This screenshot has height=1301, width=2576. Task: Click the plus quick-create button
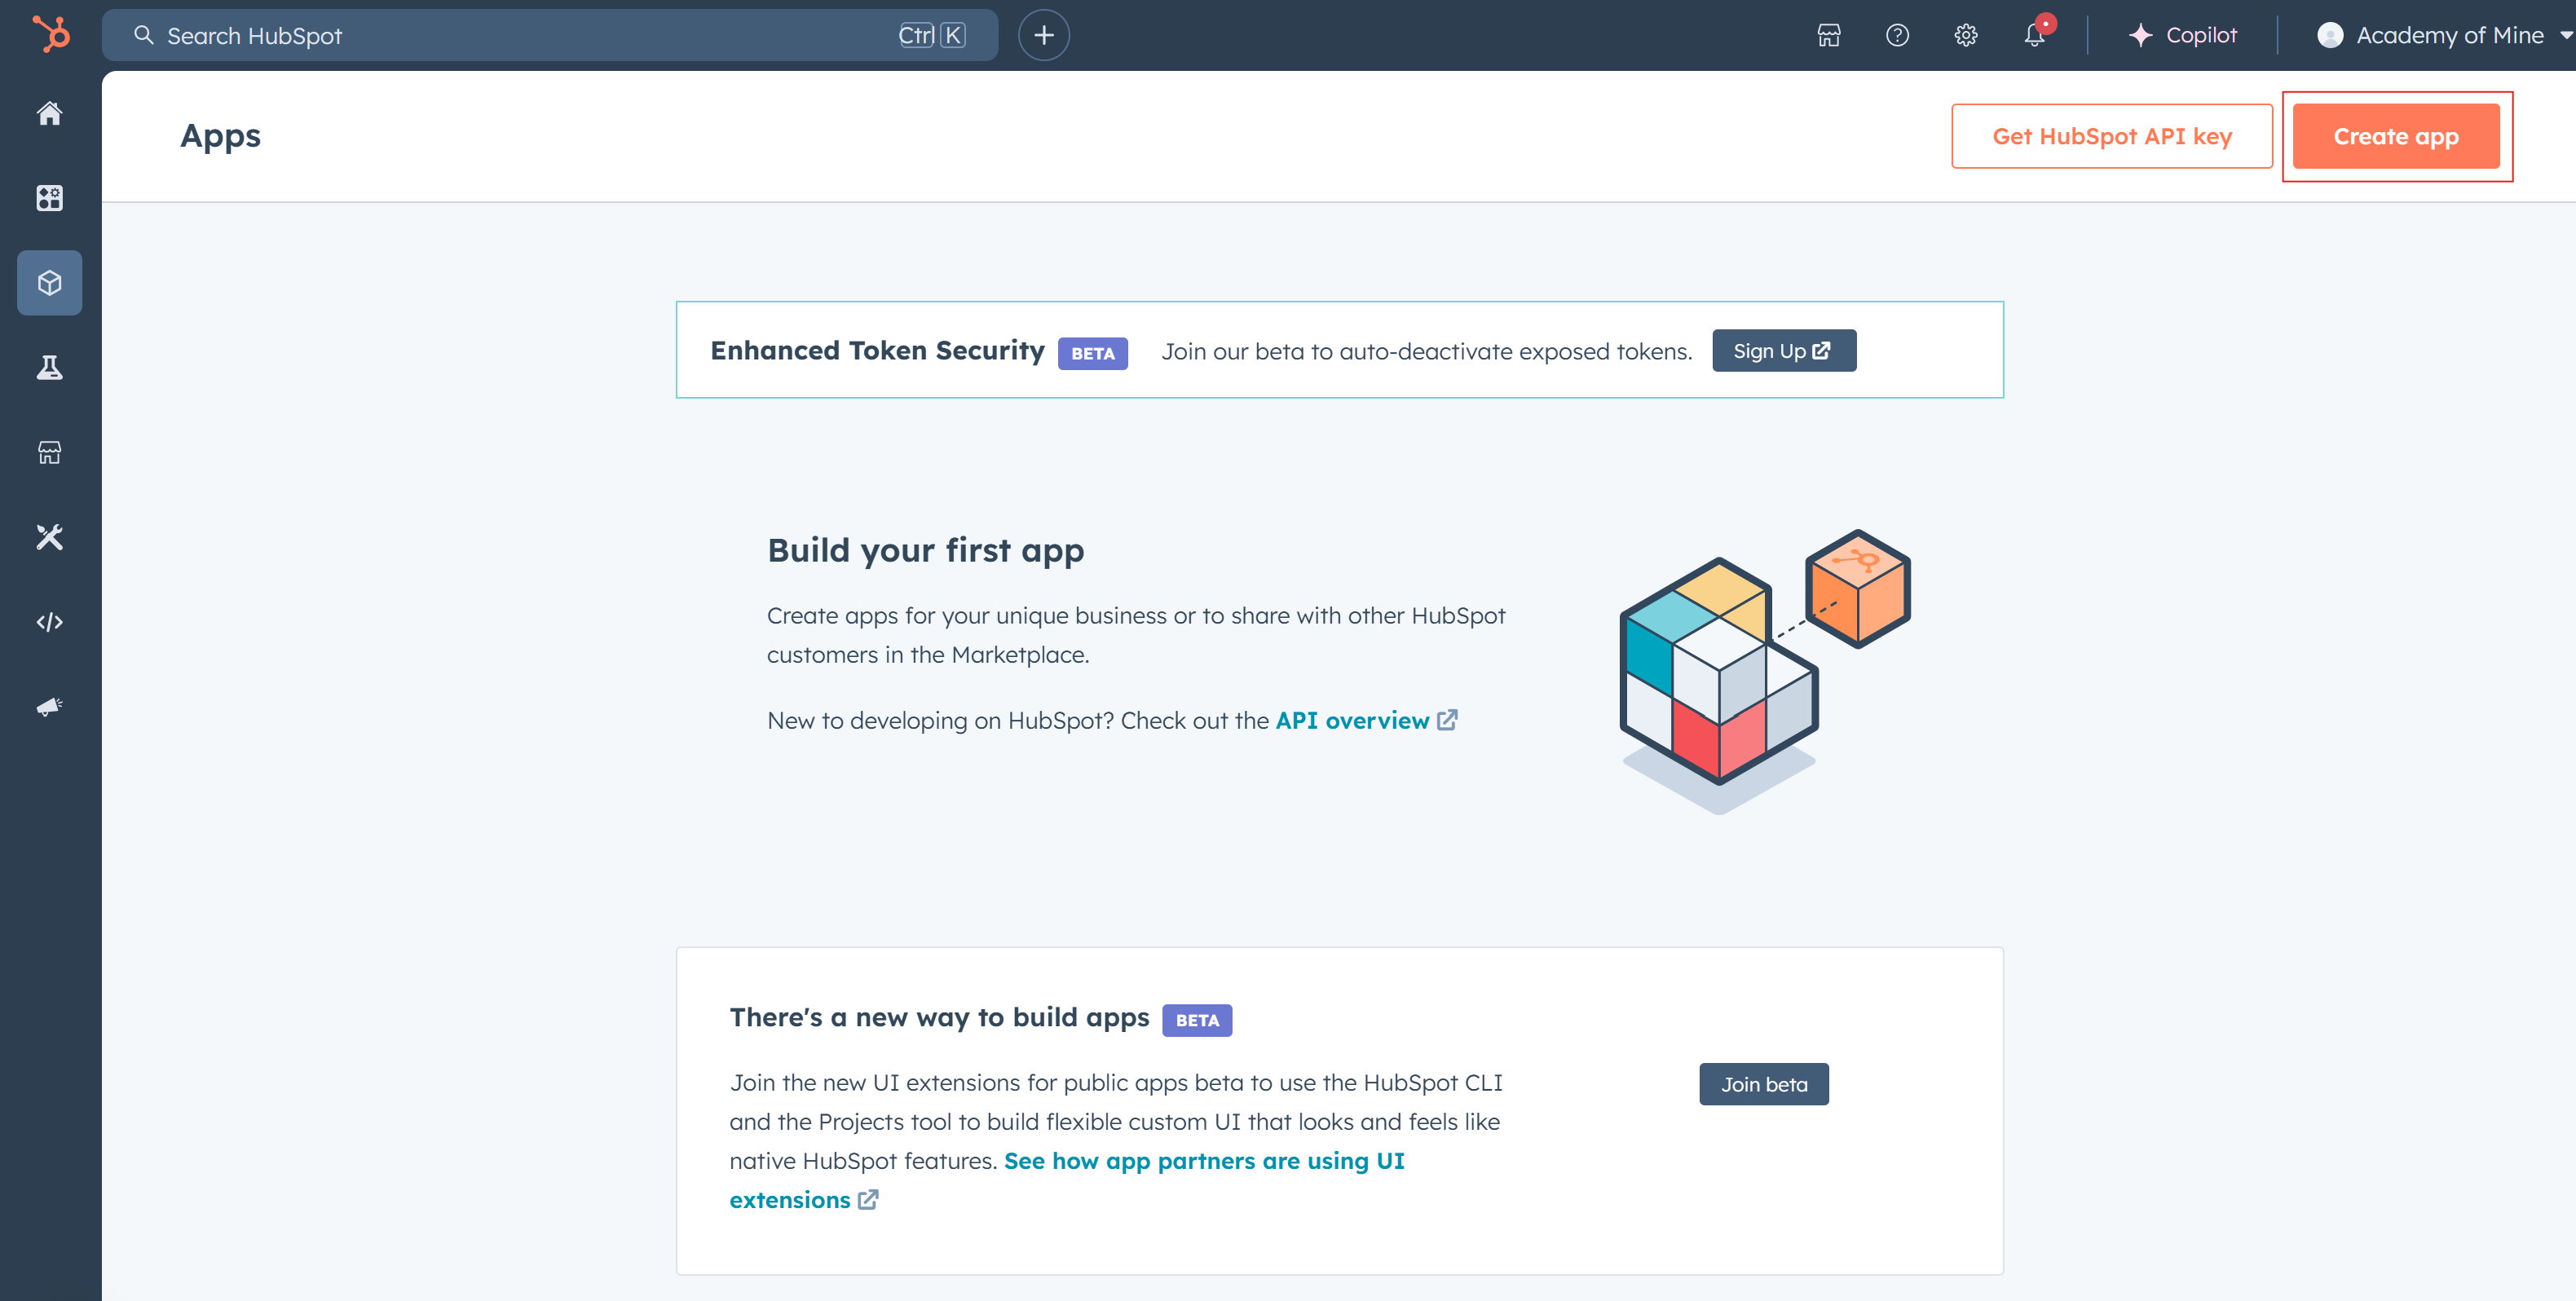1043,35
